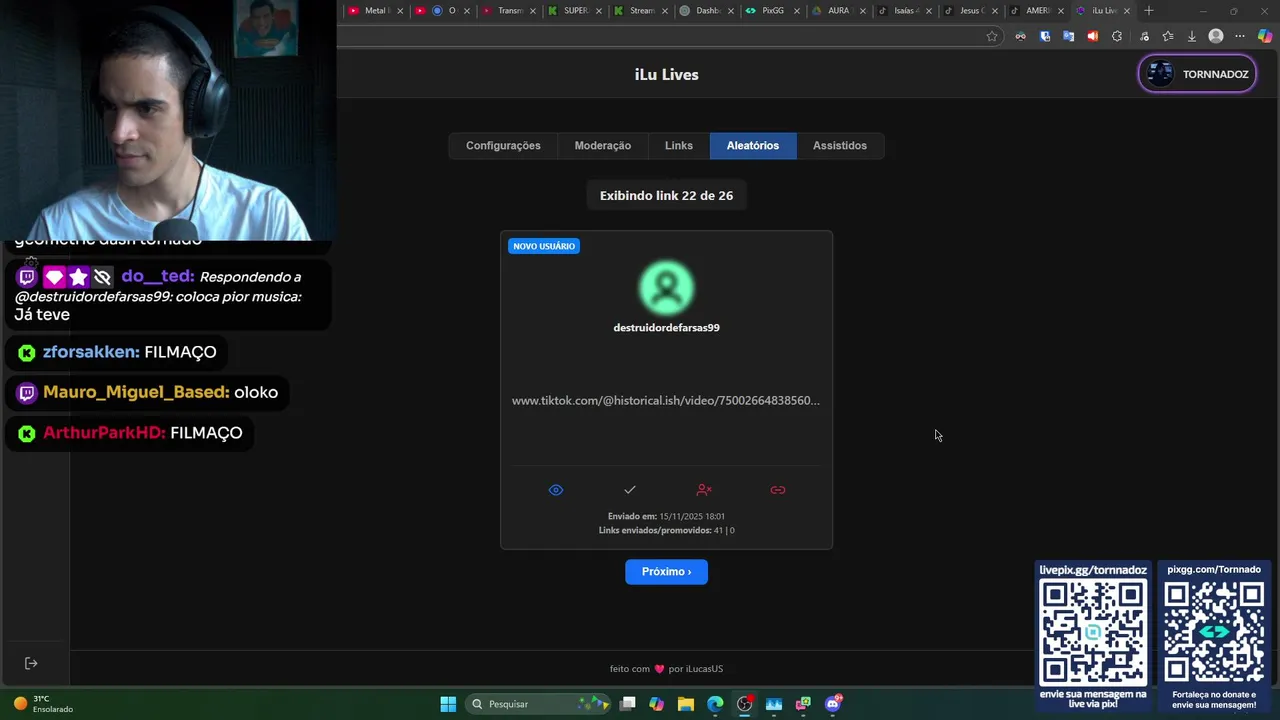Open the weather widget showing 31°C
This screenshot has height=720, width=1280.
click(42, 704)
